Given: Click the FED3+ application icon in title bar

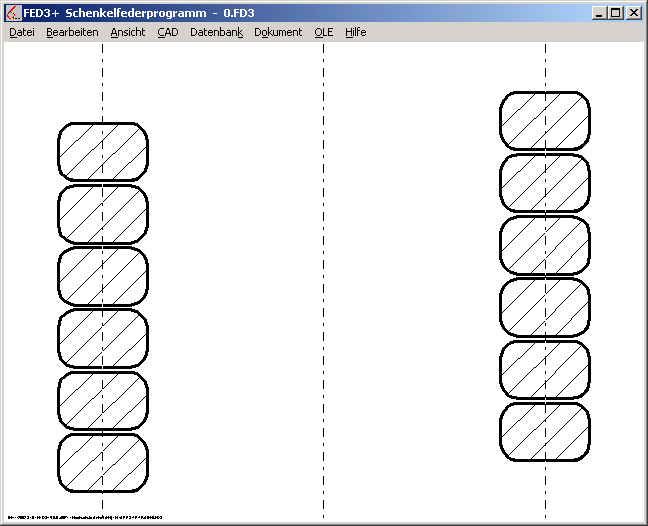Looking at the screenshot, I should click(14, 13).
